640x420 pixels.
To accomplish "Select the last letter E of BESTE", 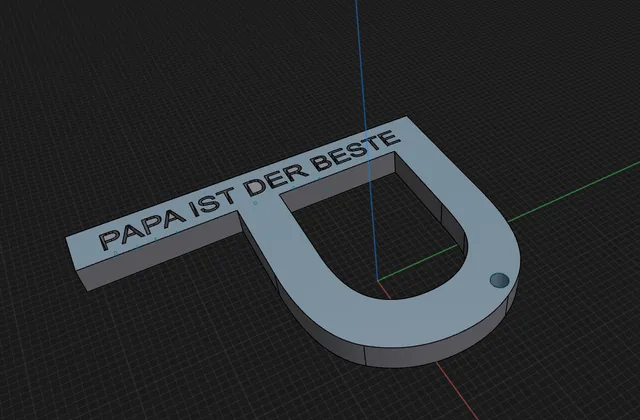I will coord(390,138).
